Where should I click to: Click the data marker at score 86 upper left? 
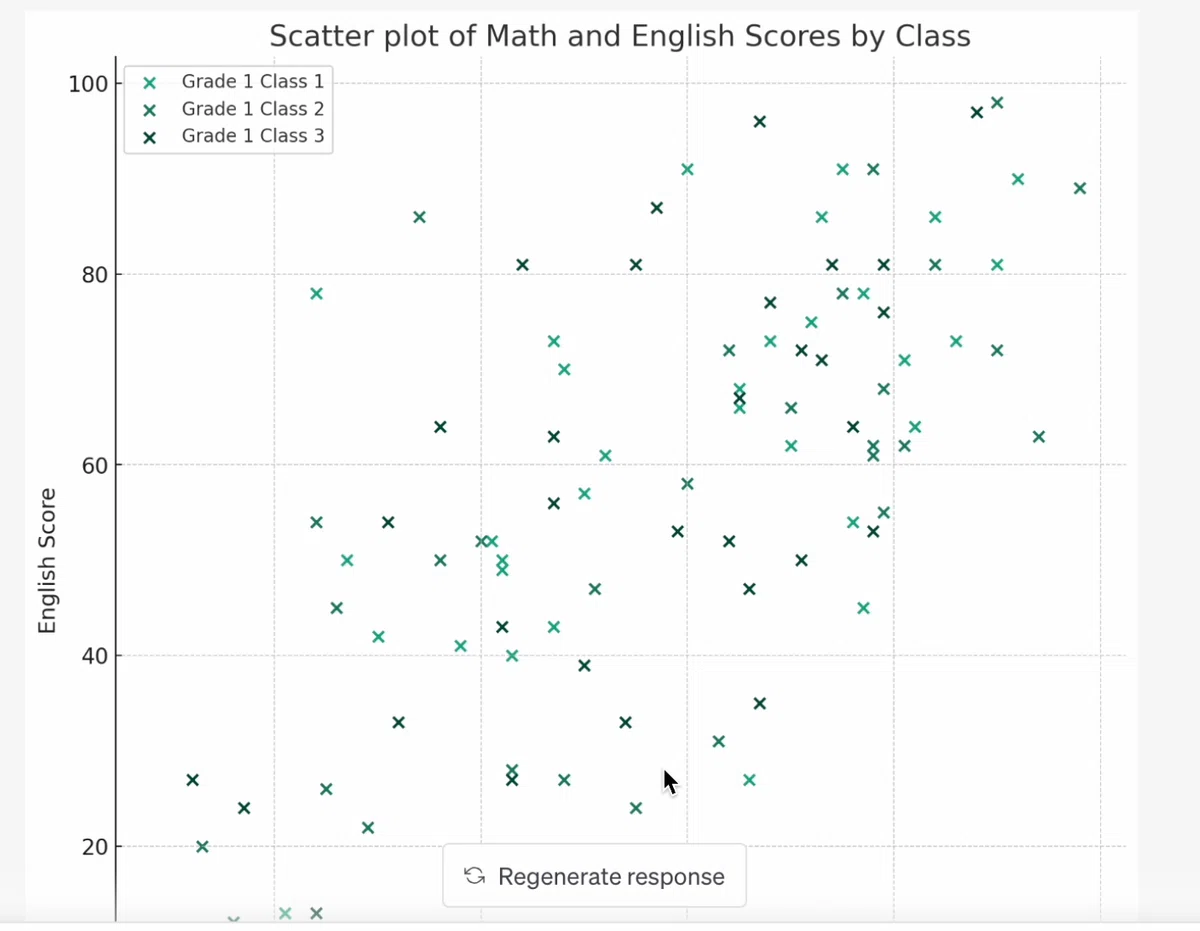point(420,217)
